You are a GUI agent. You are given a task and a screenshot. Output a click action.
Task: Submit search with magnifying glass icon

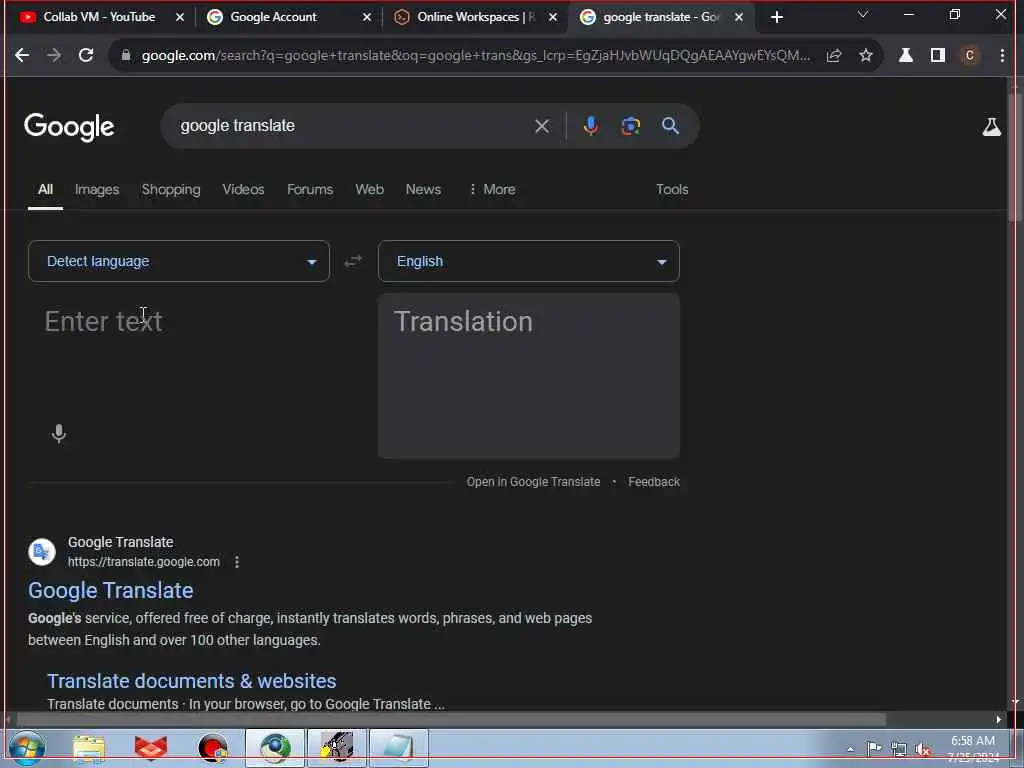(671, 126)
